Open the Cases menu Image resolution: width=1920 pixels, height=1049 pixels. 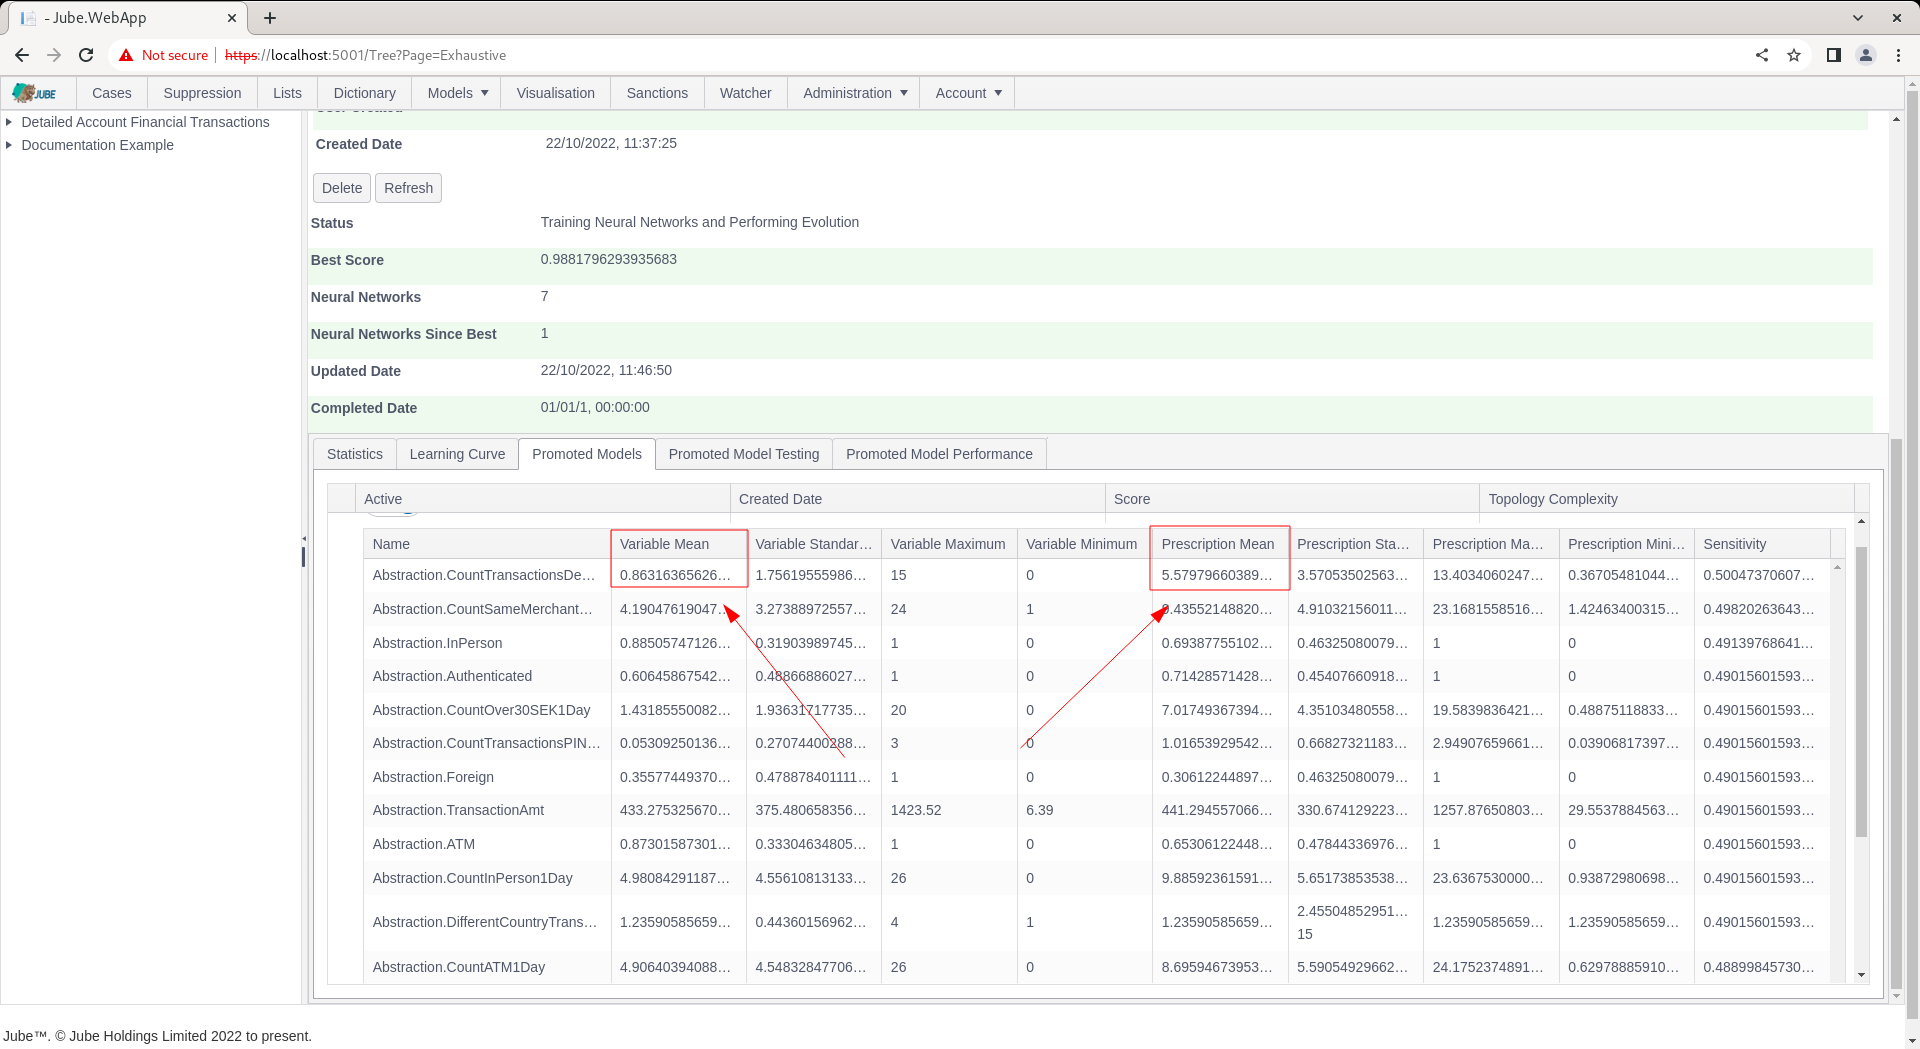112,93
